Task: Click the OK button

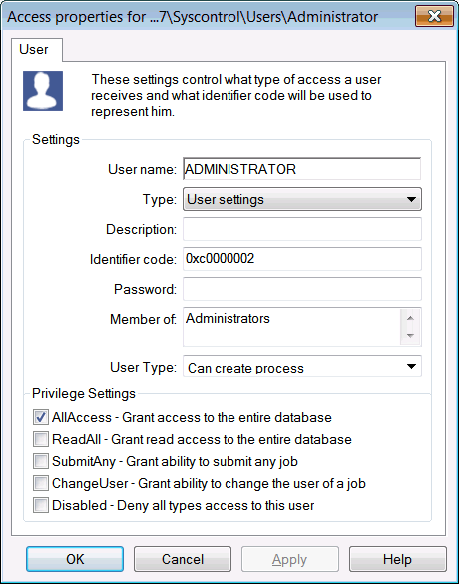Action: [x=75, y=559]
